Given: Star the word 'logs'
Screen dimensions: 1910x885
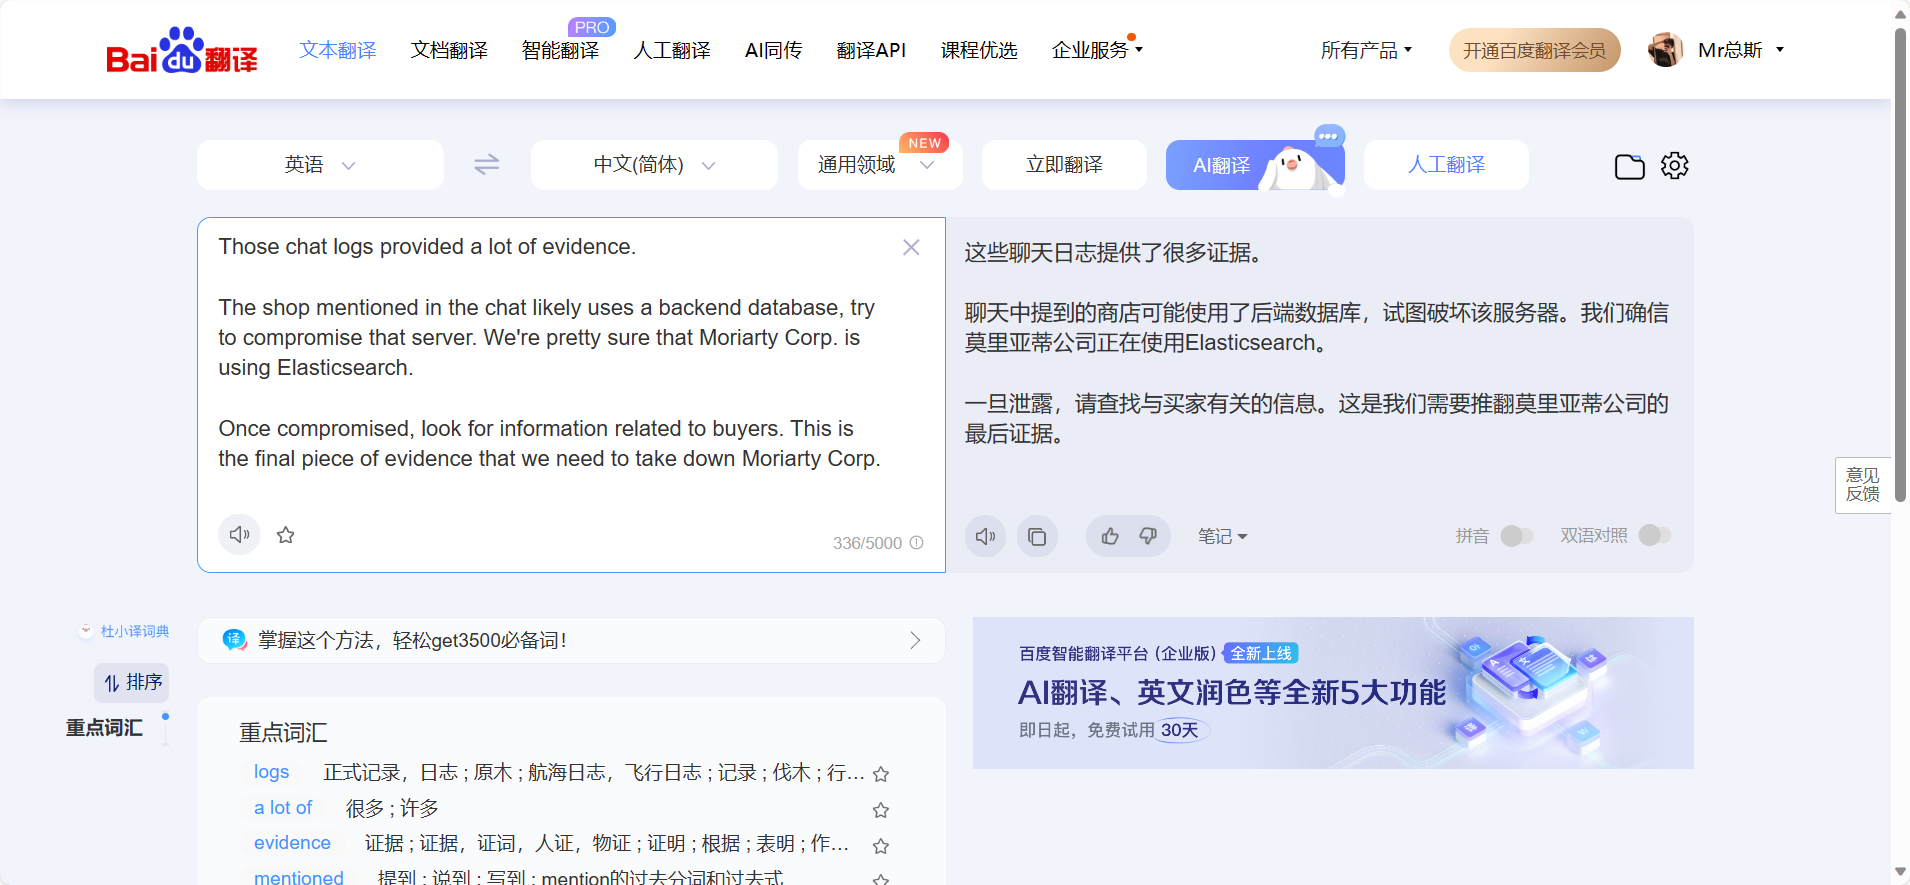Looking at the screenshot, I should (881, 774).
